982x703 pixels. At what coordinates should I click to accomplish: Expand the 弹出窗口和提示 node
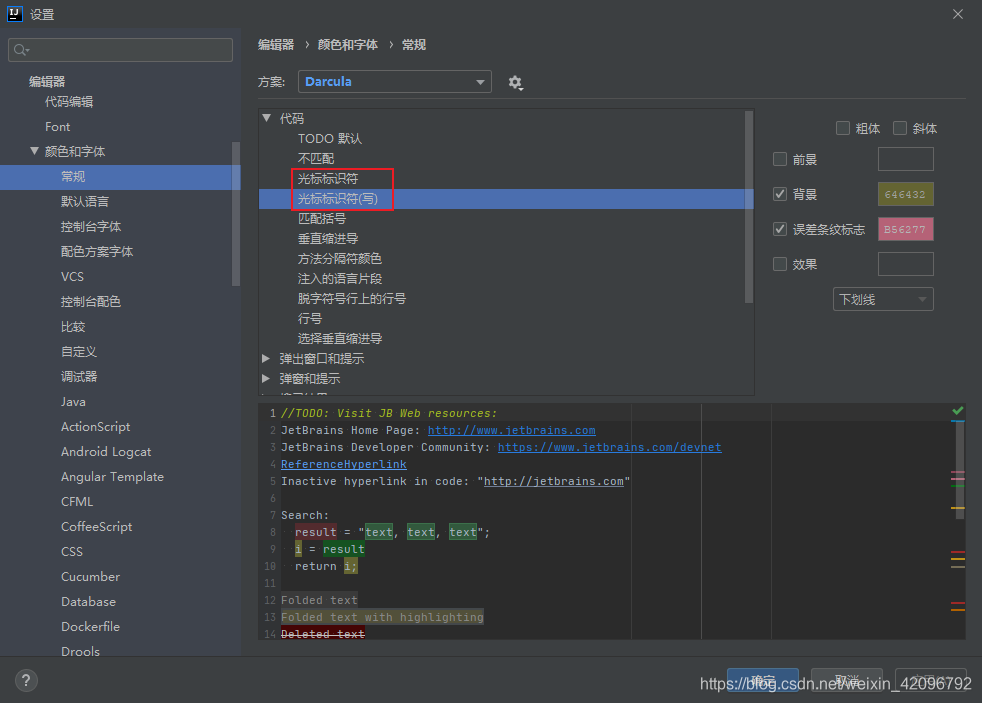(x=266, y=358)
